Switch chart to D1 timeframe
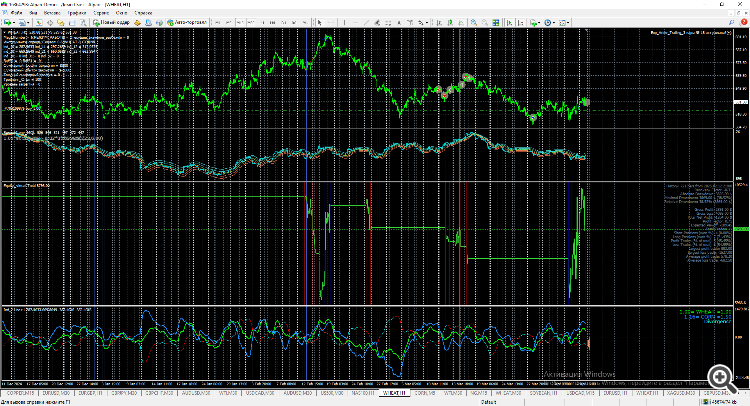The height and width of the screenshot is (406, 750). tap(283, 22)
